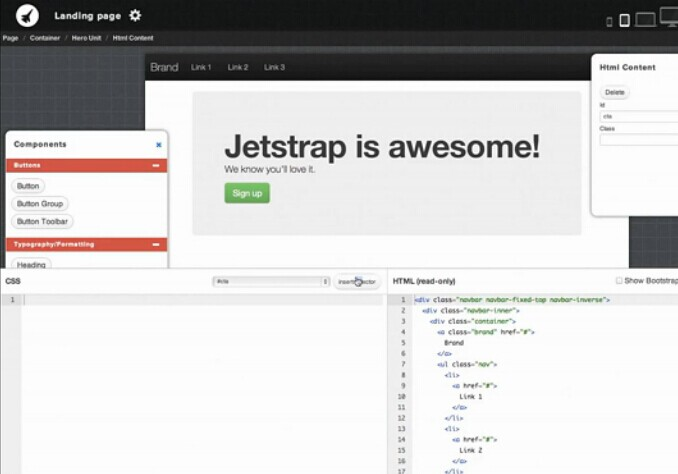The height and width of the screenshot is (474, 678).
Task: Click the 'HTML (read-only)' panel label
Action: click(x=424, y=281)
